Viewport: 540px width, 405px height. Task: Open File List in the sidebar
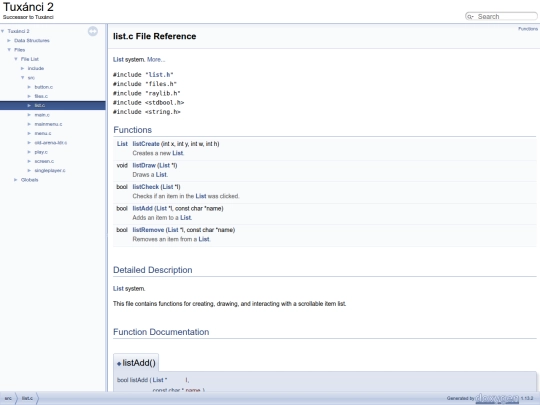point(30,59)
